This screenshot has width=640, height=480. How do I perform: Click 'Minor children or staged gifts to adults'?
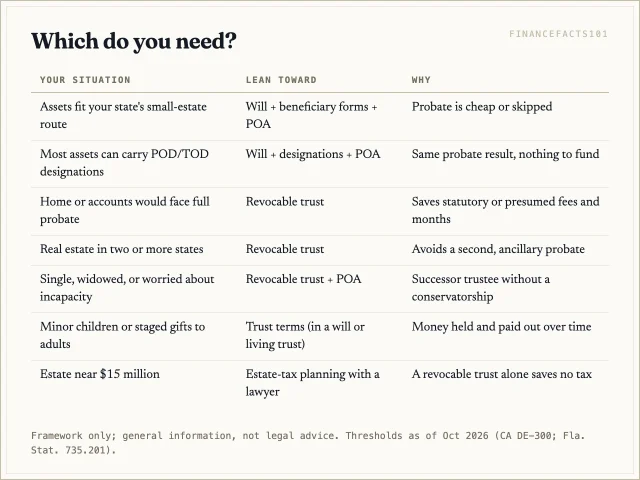pos(122,335)
